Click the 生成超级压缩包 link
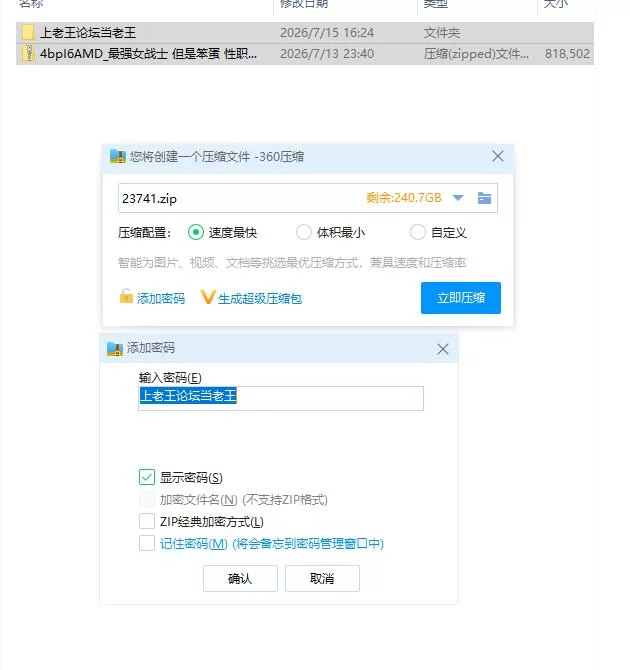 [260, 298]
